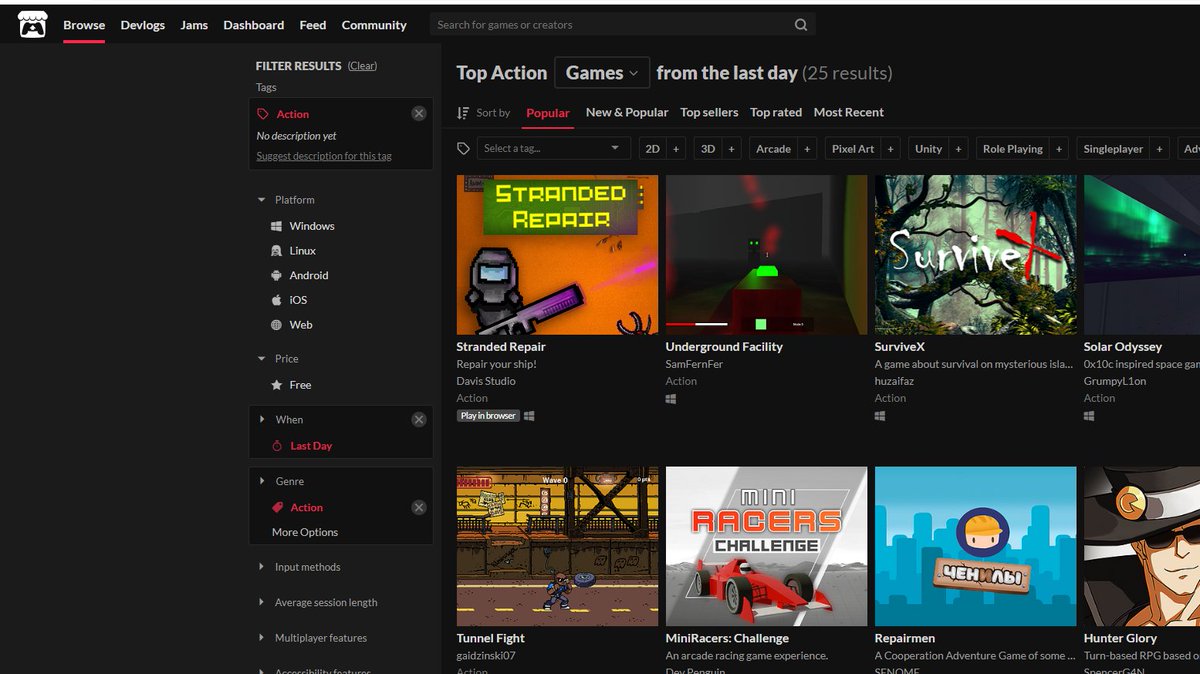Click the Action genre tag icon

[278, 508]
